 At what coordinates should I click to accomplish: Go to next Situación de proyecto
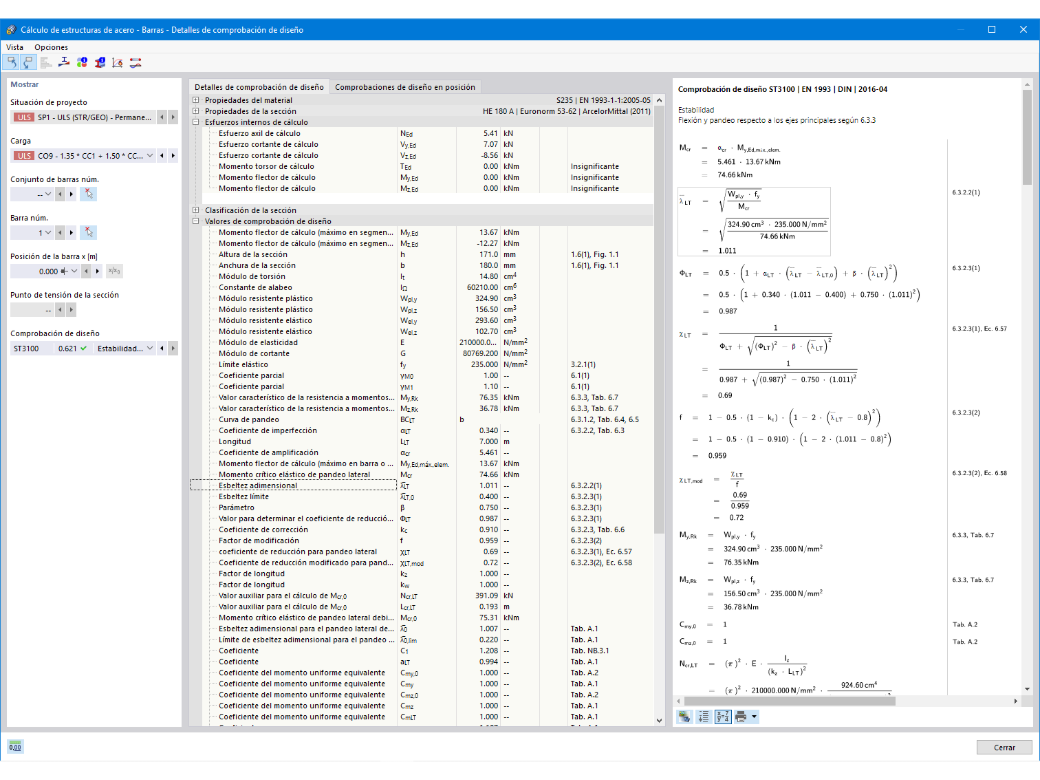pos(173,117)
